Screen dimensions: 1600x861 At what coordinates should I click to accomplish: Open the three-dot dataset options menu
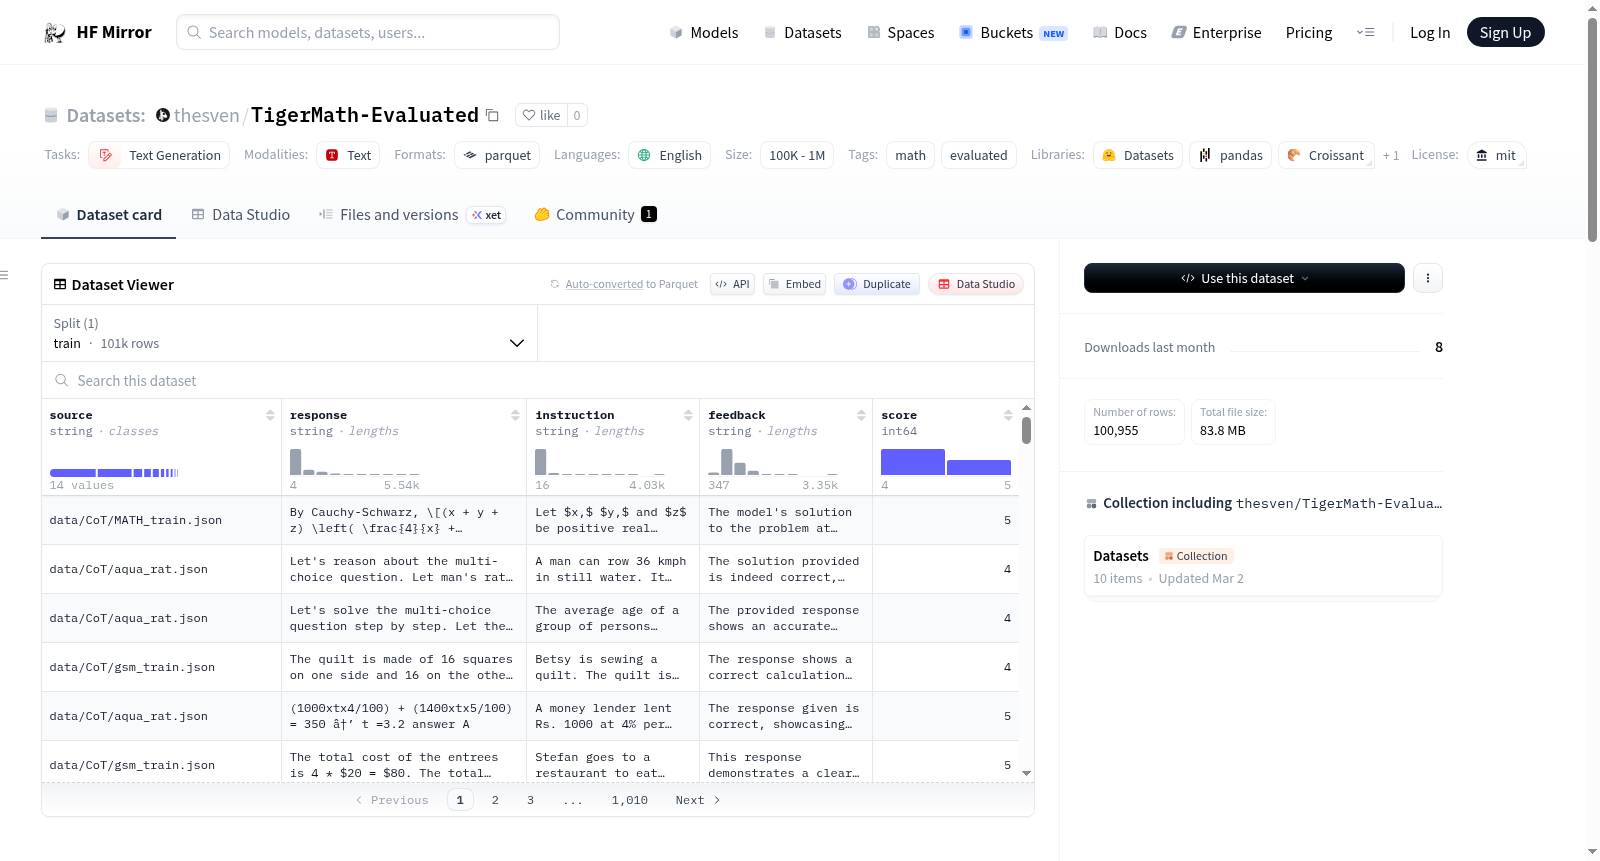point(1428,278)
